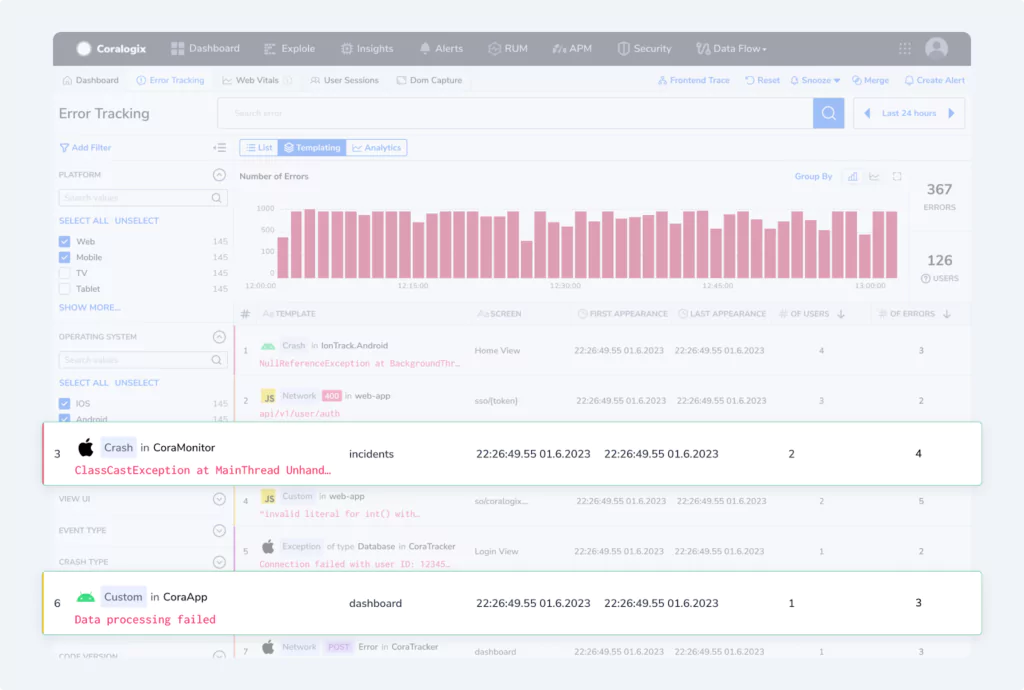
Task: Switch to the User Sessions sub-tab
Action: pyautogui.click(x=344, y=80)
